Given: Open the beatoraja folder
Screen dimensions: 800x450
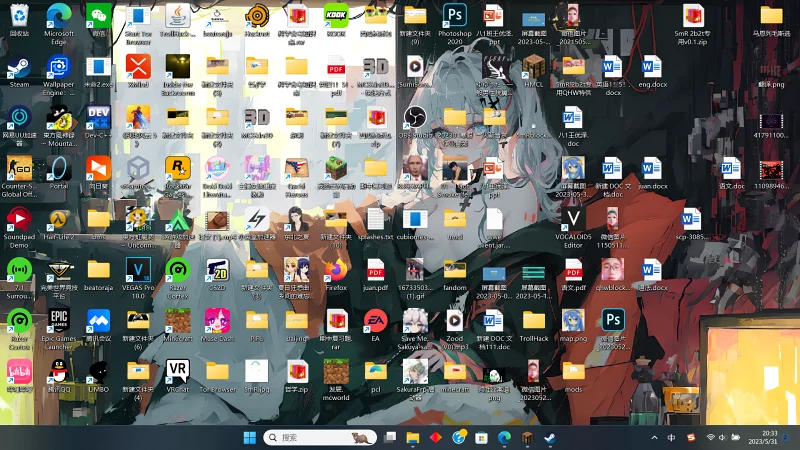Looking at the screenshot, I should (98, 275).
